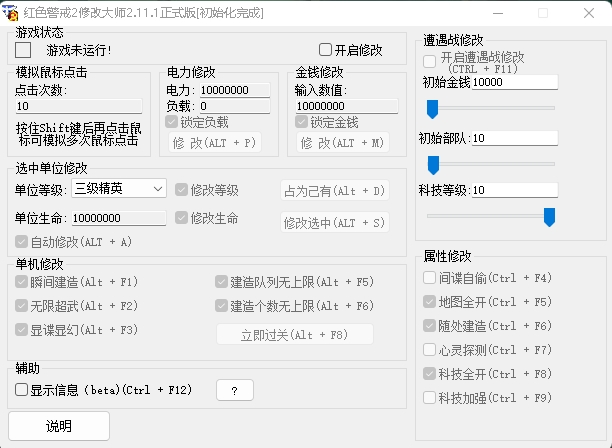612x448 pixels.
Task: Open the 单位等级 dropdown showing 三级精英
Action: click(119, 188)
